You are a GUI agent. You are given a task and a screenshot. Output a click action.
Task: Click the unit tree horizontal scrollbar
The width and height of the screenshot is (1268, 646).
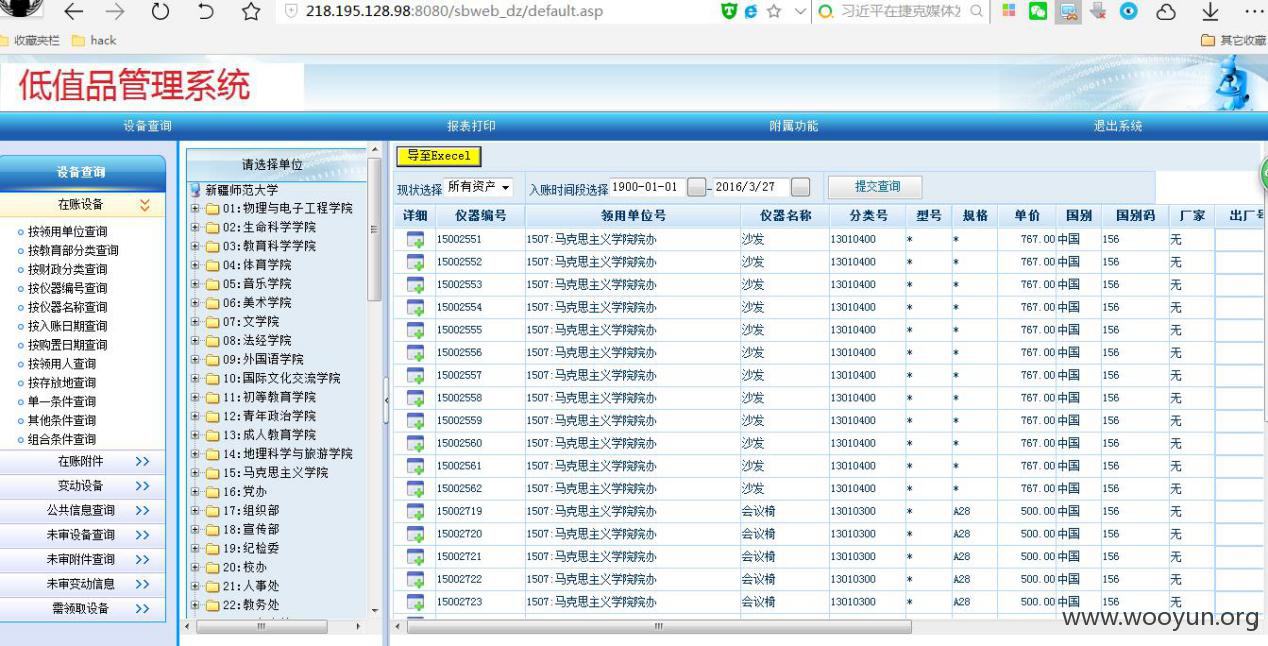[x=262, y=627]
